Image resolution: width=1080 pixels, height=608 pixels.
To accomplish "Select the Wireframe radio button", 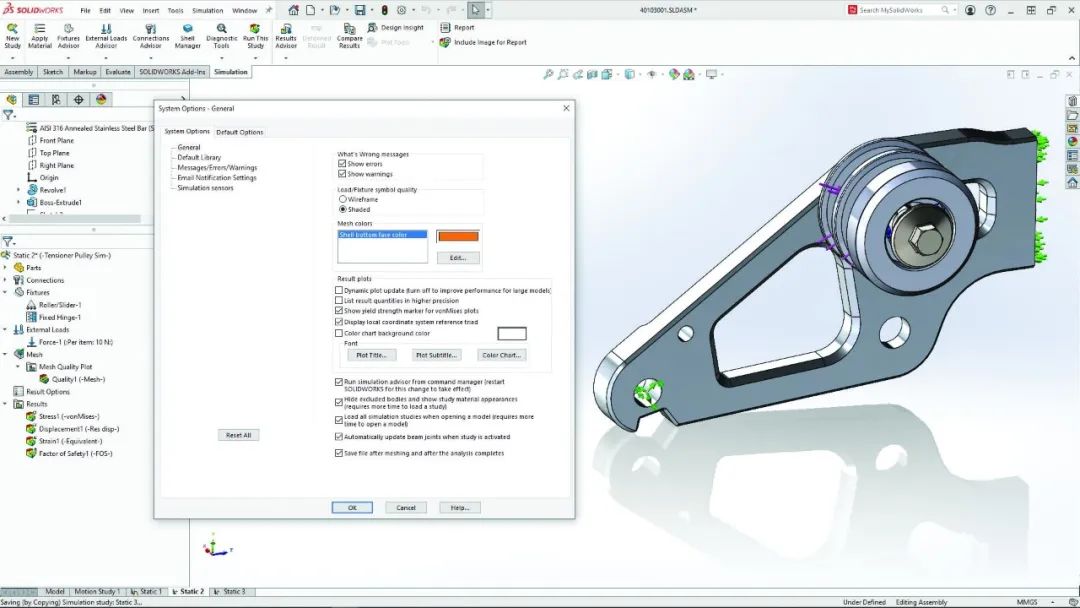I will [x=342, y=197].
